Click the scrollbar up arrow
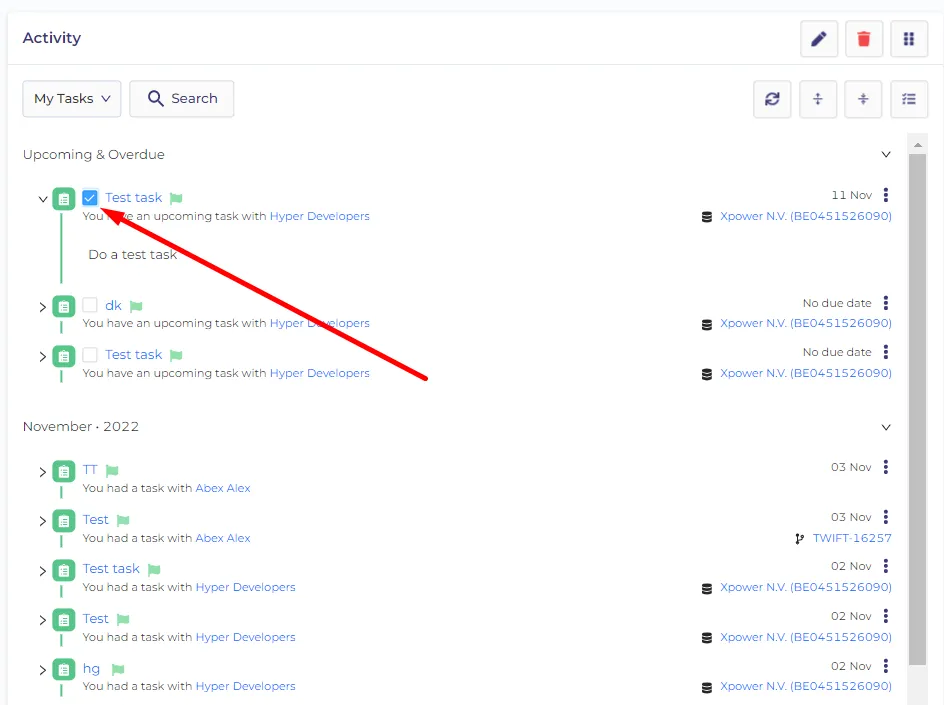 [x=918, y=144]
